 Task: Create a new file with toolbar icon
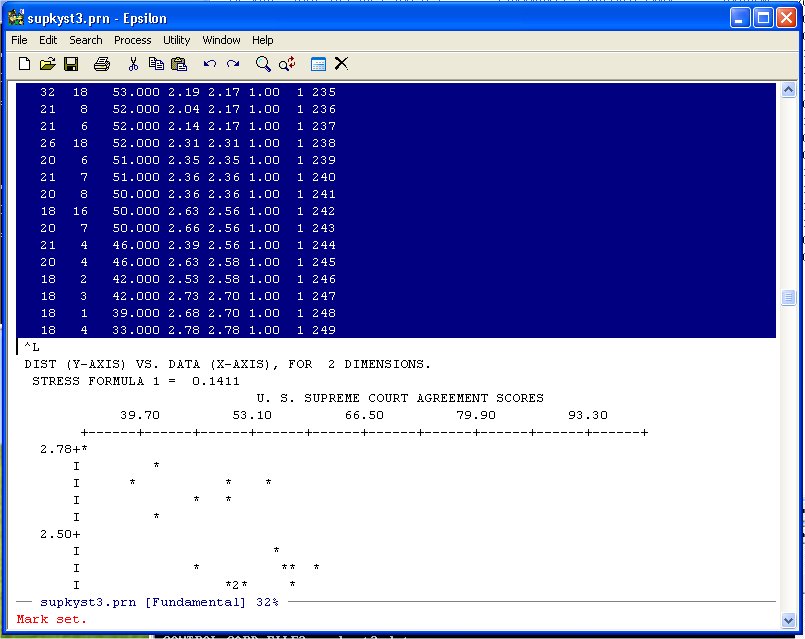pos(25,64)
